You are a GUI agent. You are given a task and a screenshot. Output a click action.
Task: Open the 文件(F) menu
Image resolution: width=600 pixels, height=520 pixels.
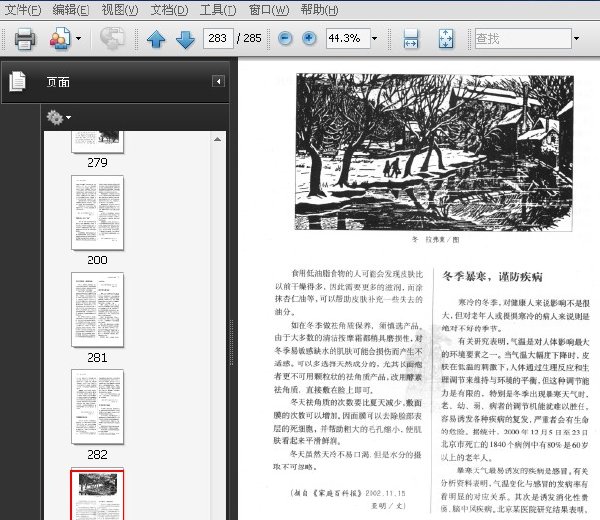[x=23, y=10]
